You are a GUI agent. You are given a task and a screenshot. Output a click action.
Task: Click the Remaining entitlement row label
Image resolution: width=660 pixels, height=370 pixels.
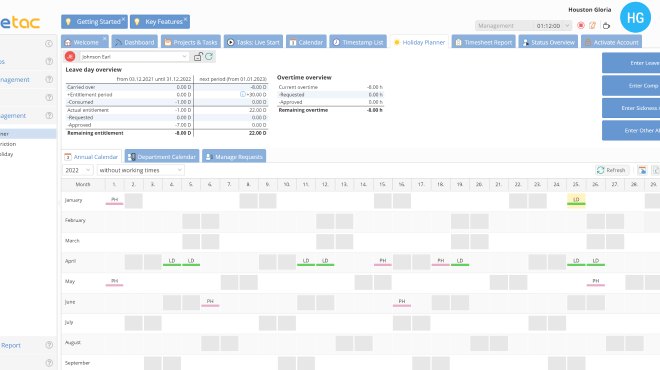(95, 133)
